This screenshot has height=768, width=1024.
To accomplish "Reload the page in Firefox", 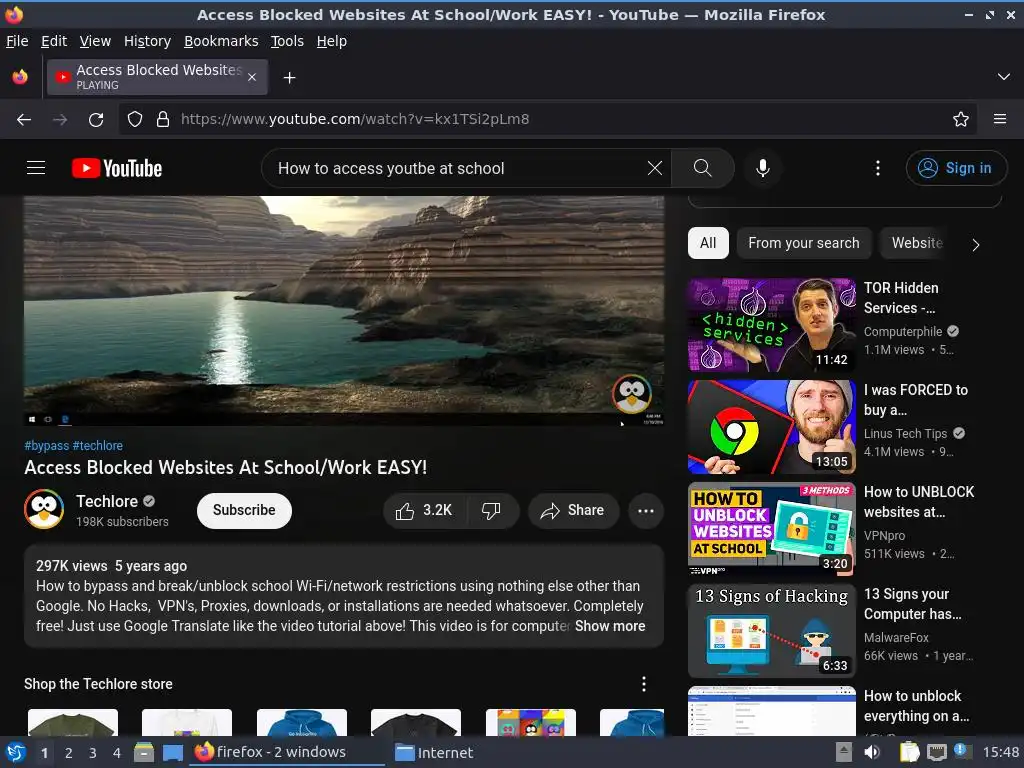I will pos(96,120).
